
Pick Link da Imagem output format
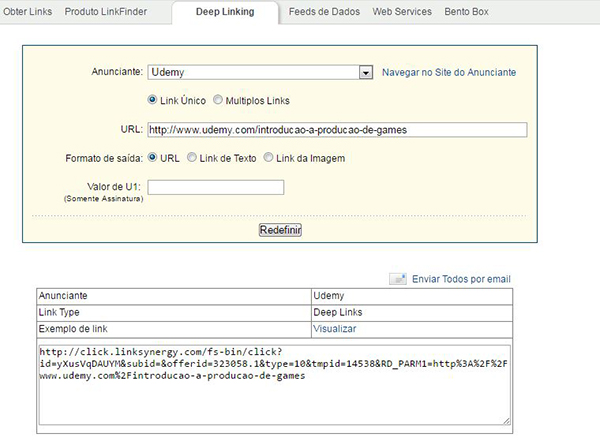pyautogui.click(x=268, y=157)
